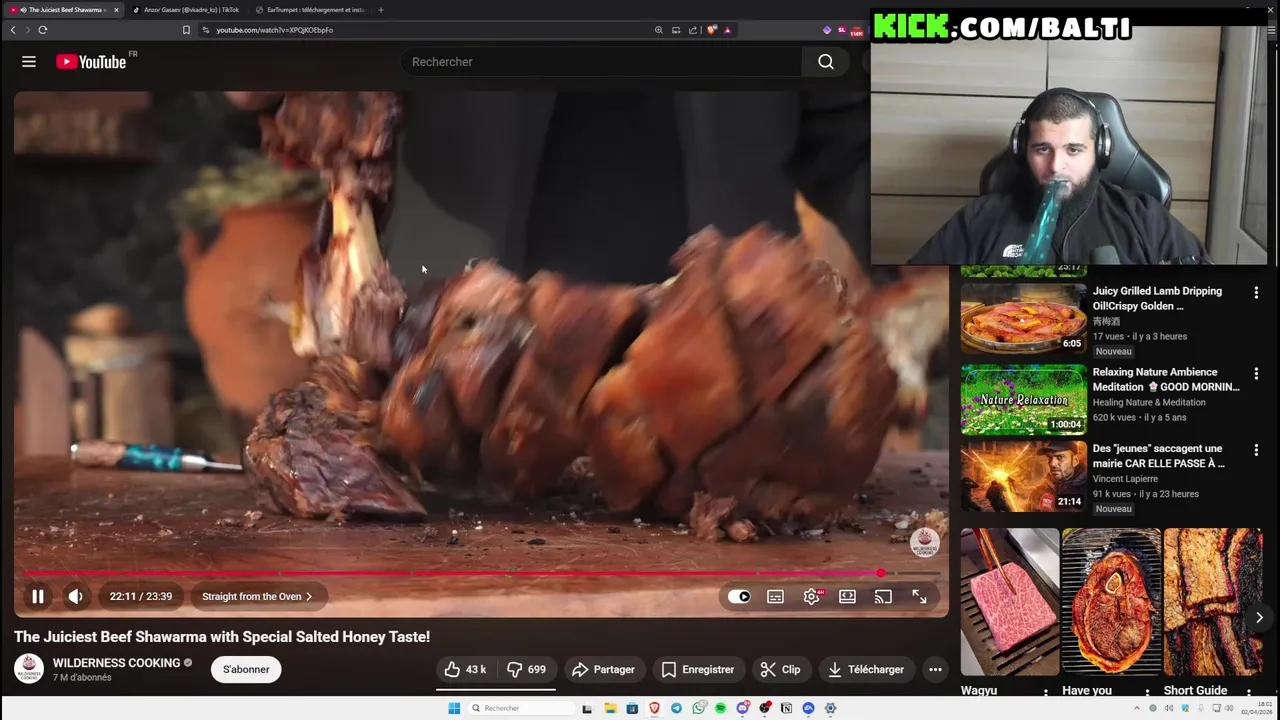
Task: Reload the current page
Action: [x=43, y=30]
